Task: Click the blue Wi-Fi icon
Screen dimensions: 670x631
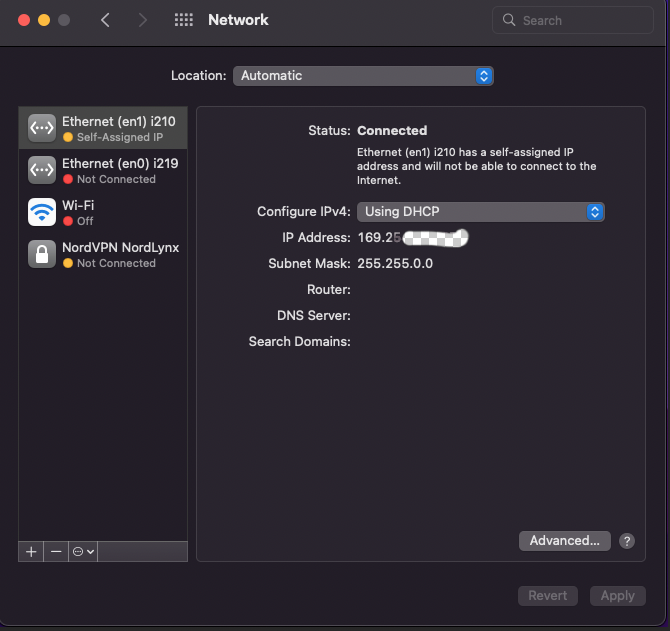Action: pos(42,212)
